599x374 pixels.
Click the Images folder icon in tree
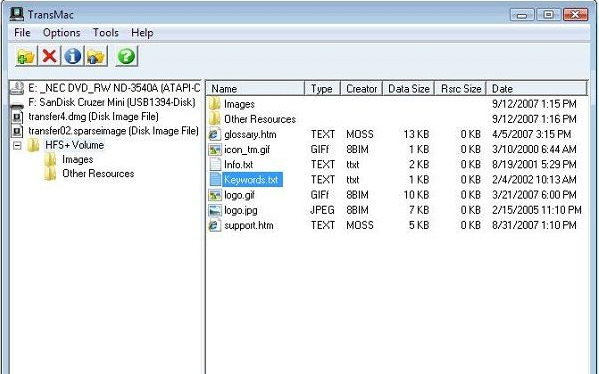click(50, 159)
